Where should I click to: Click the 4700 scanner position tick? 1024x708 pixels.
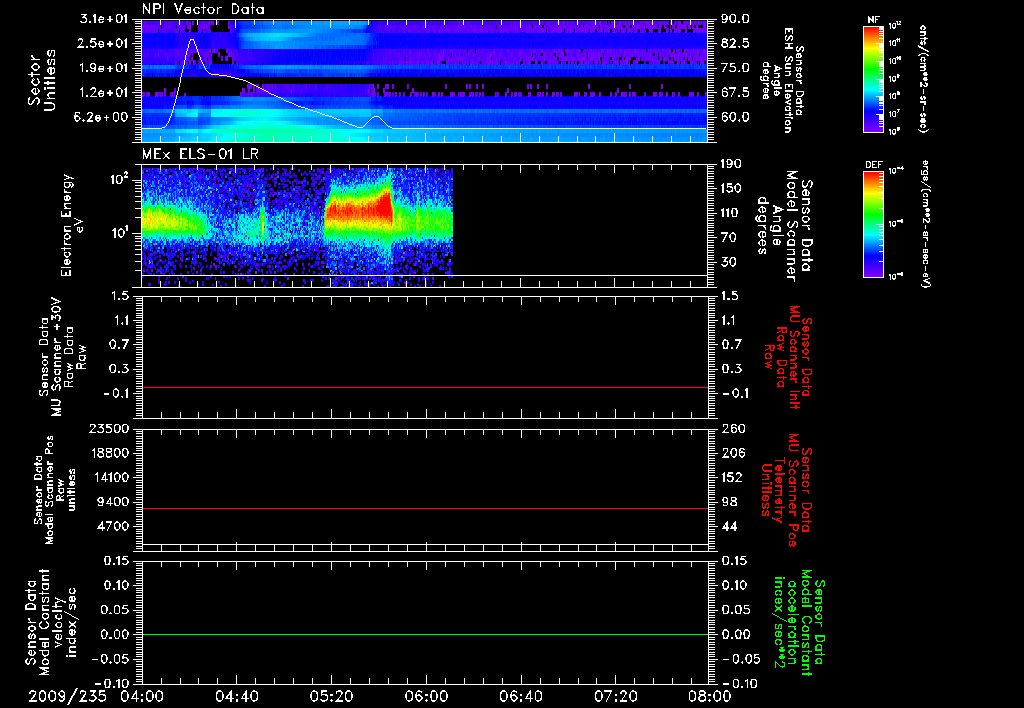point(114,526)
